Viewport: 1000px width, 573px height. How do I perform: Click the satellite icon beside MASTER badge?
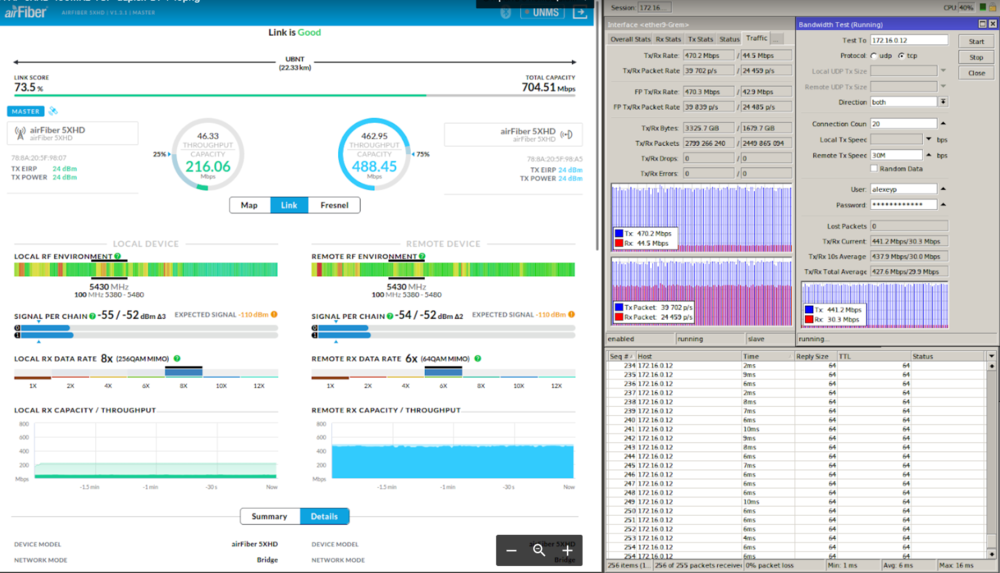[x=53, y=111]
